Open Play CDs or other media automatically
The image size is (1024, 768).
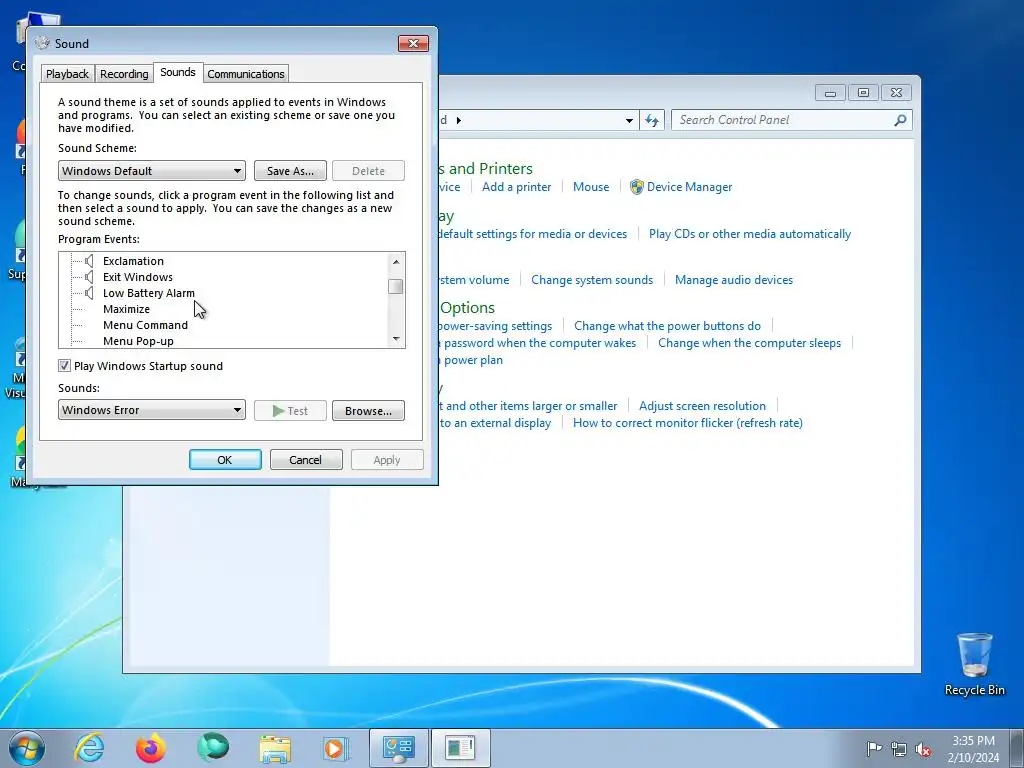750,234
